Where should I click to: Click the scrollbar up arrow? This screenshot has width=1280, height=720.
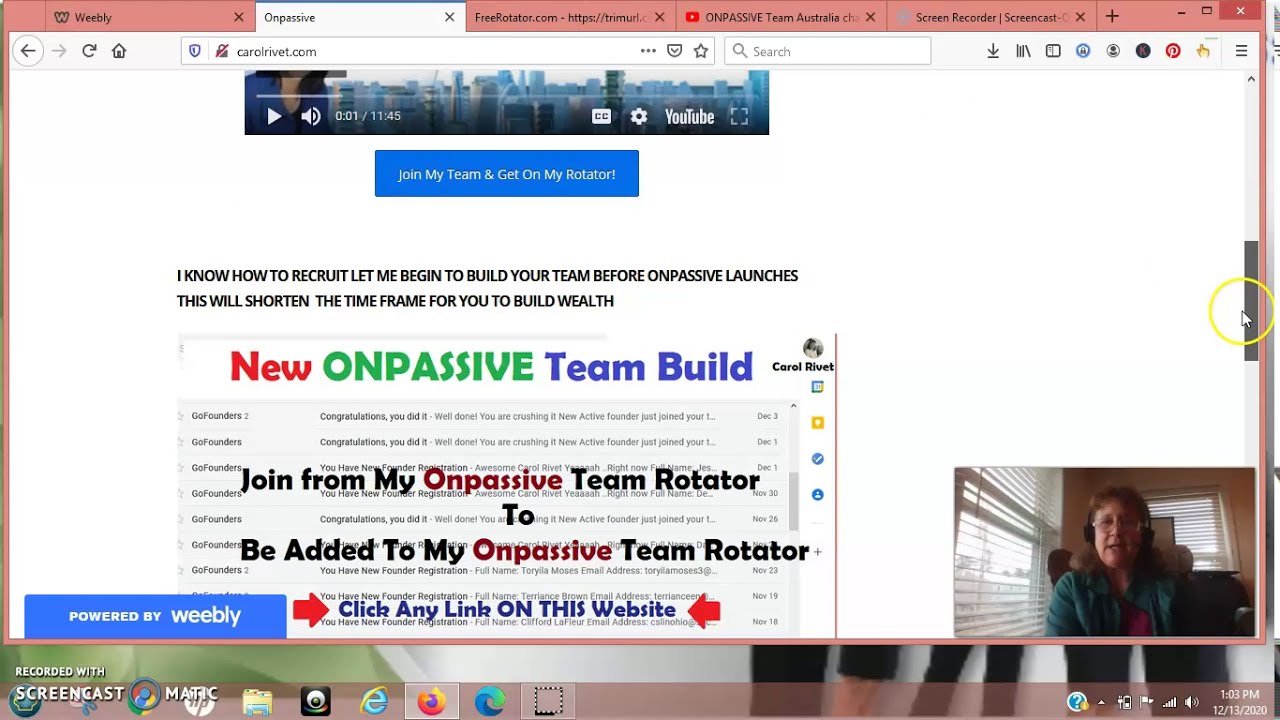(1250, 79)
